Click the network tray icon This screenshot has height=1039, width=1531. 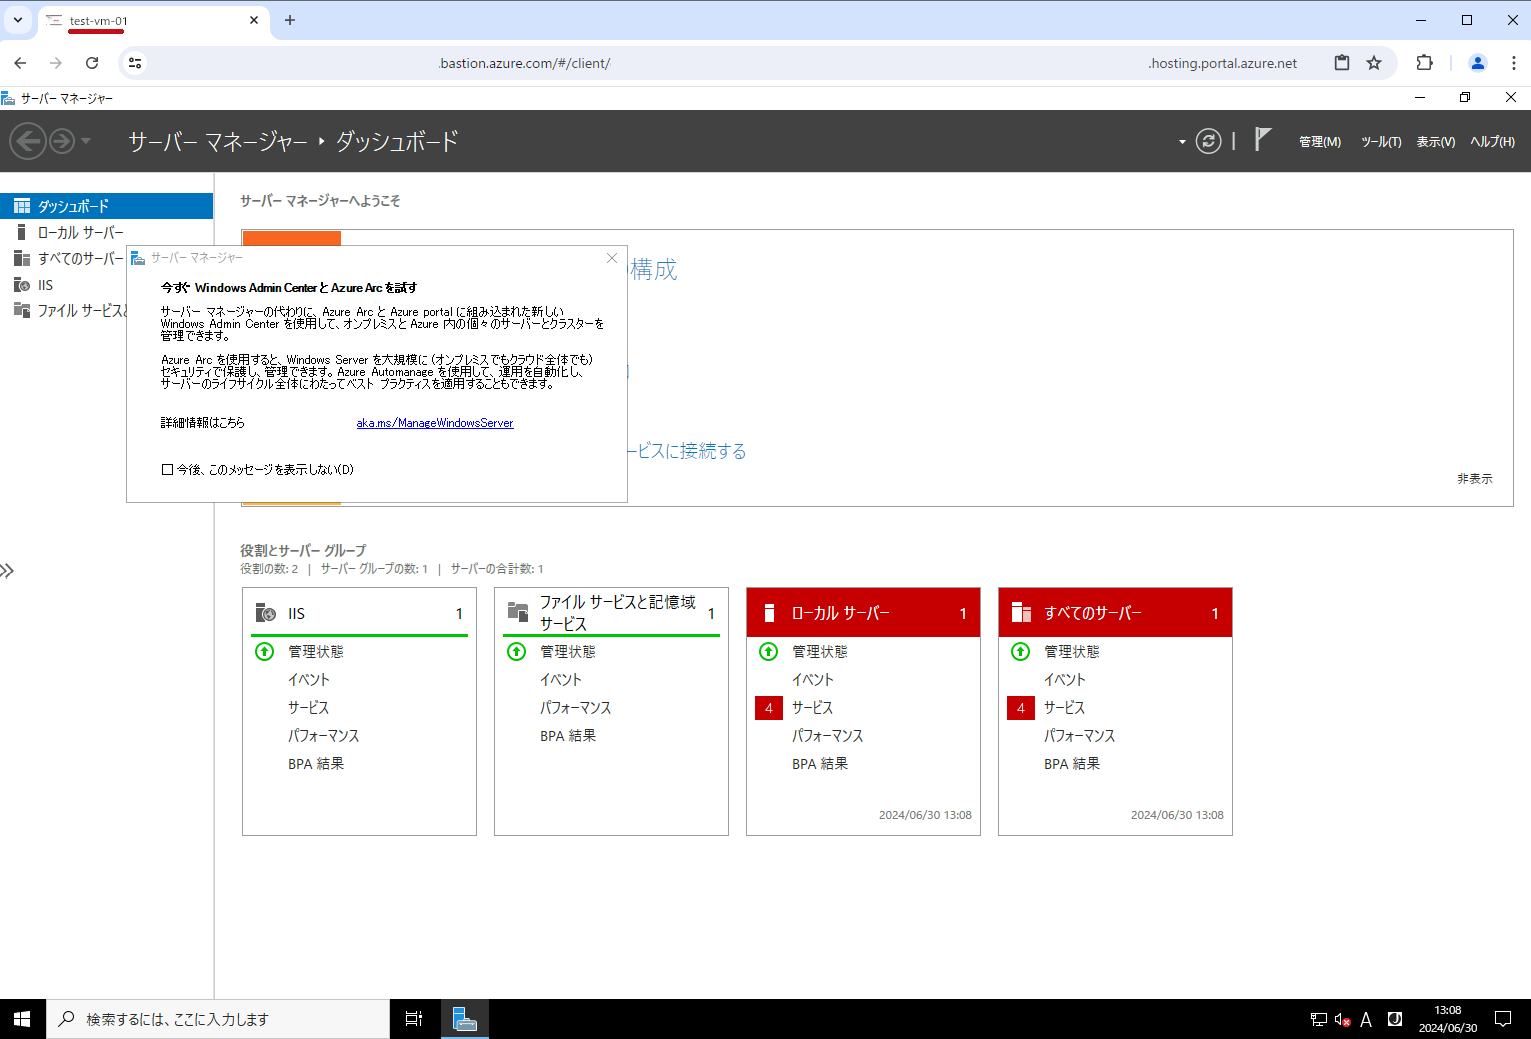tap(1319, 1020)
